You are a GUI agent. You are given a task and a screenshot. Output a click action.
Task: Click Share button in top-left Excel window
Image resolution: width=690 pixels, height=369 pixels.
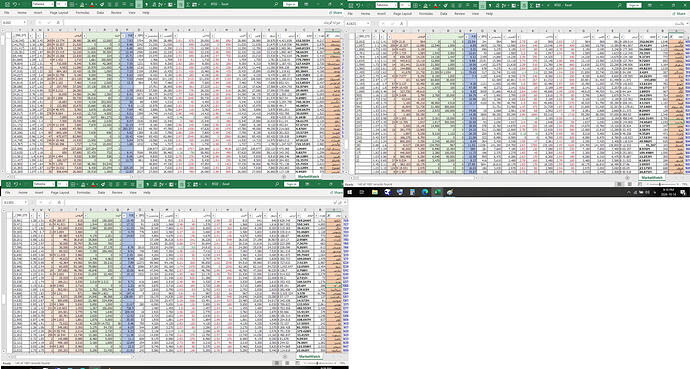[x=335, y=13]
